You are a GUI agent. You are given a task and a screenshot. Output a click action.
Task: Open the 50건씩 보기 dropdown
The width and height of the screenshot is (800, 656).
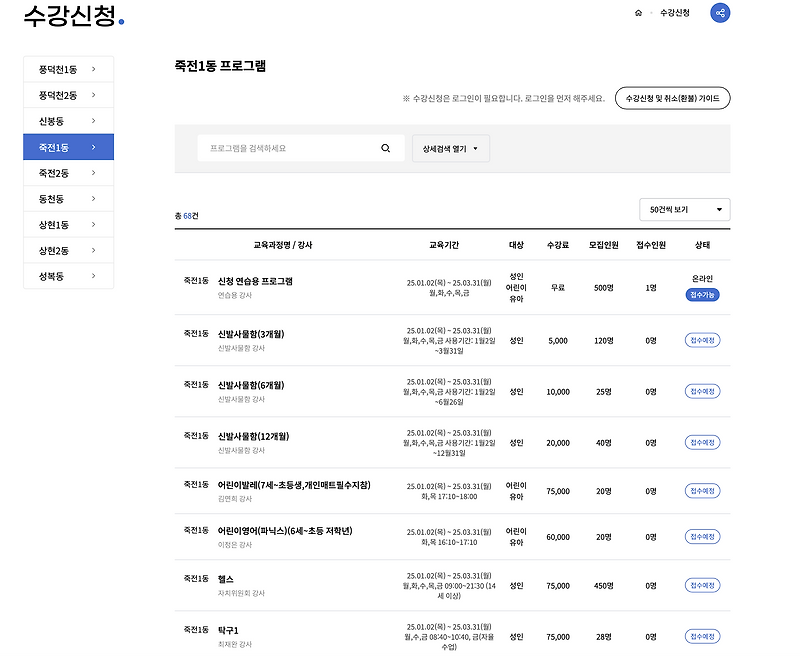tap(683, 209)
